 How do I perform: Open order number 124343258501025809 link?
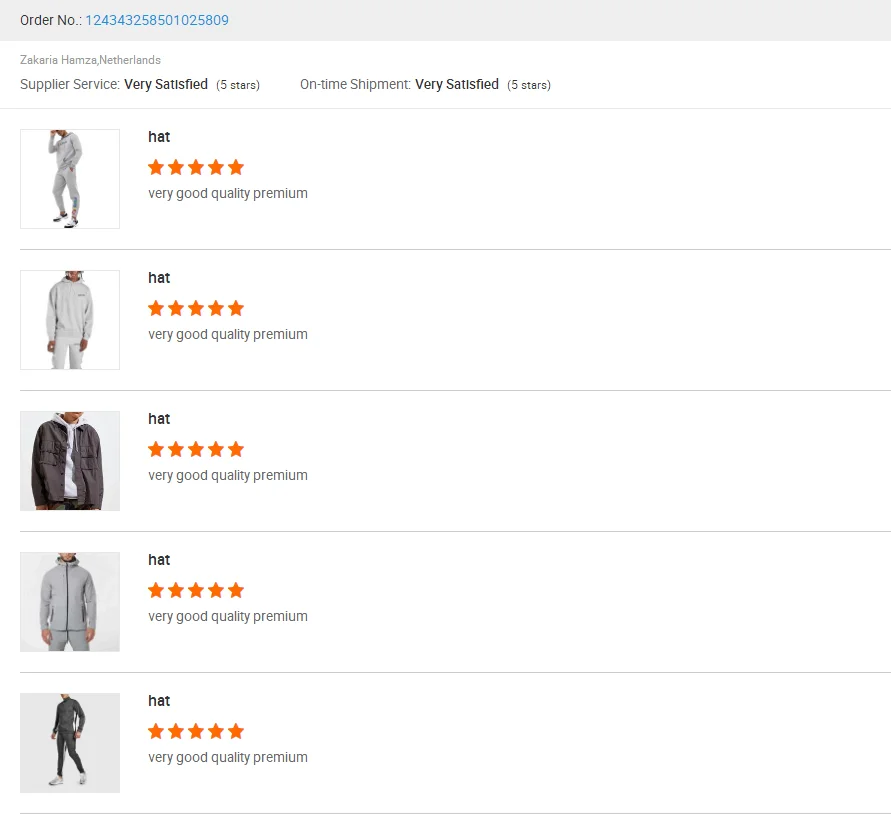[156, 20]
